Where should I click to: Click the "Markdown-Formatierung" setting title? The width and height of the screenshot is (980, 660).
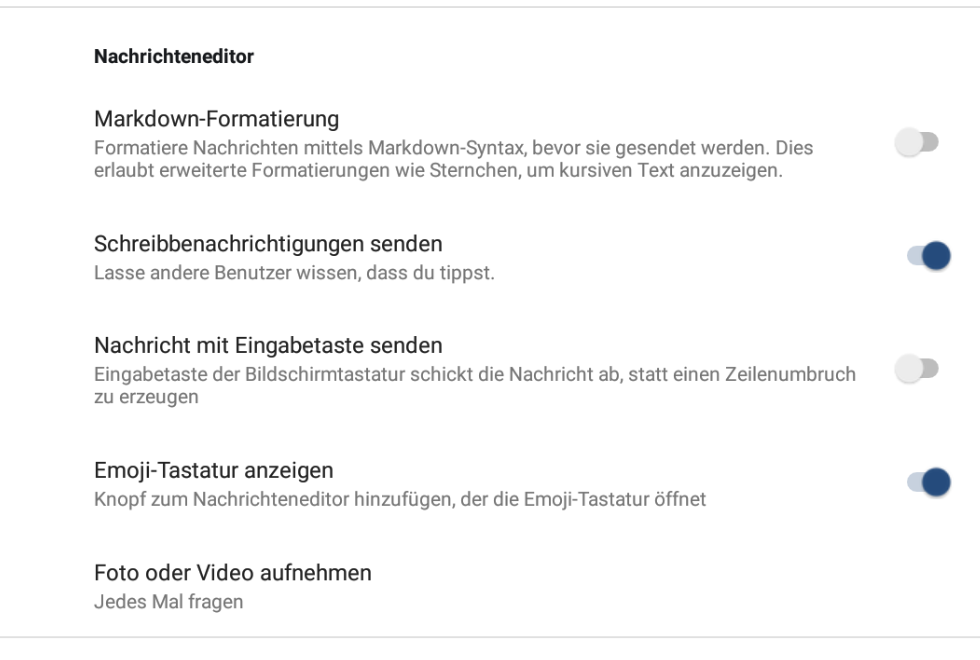(216, 120)
